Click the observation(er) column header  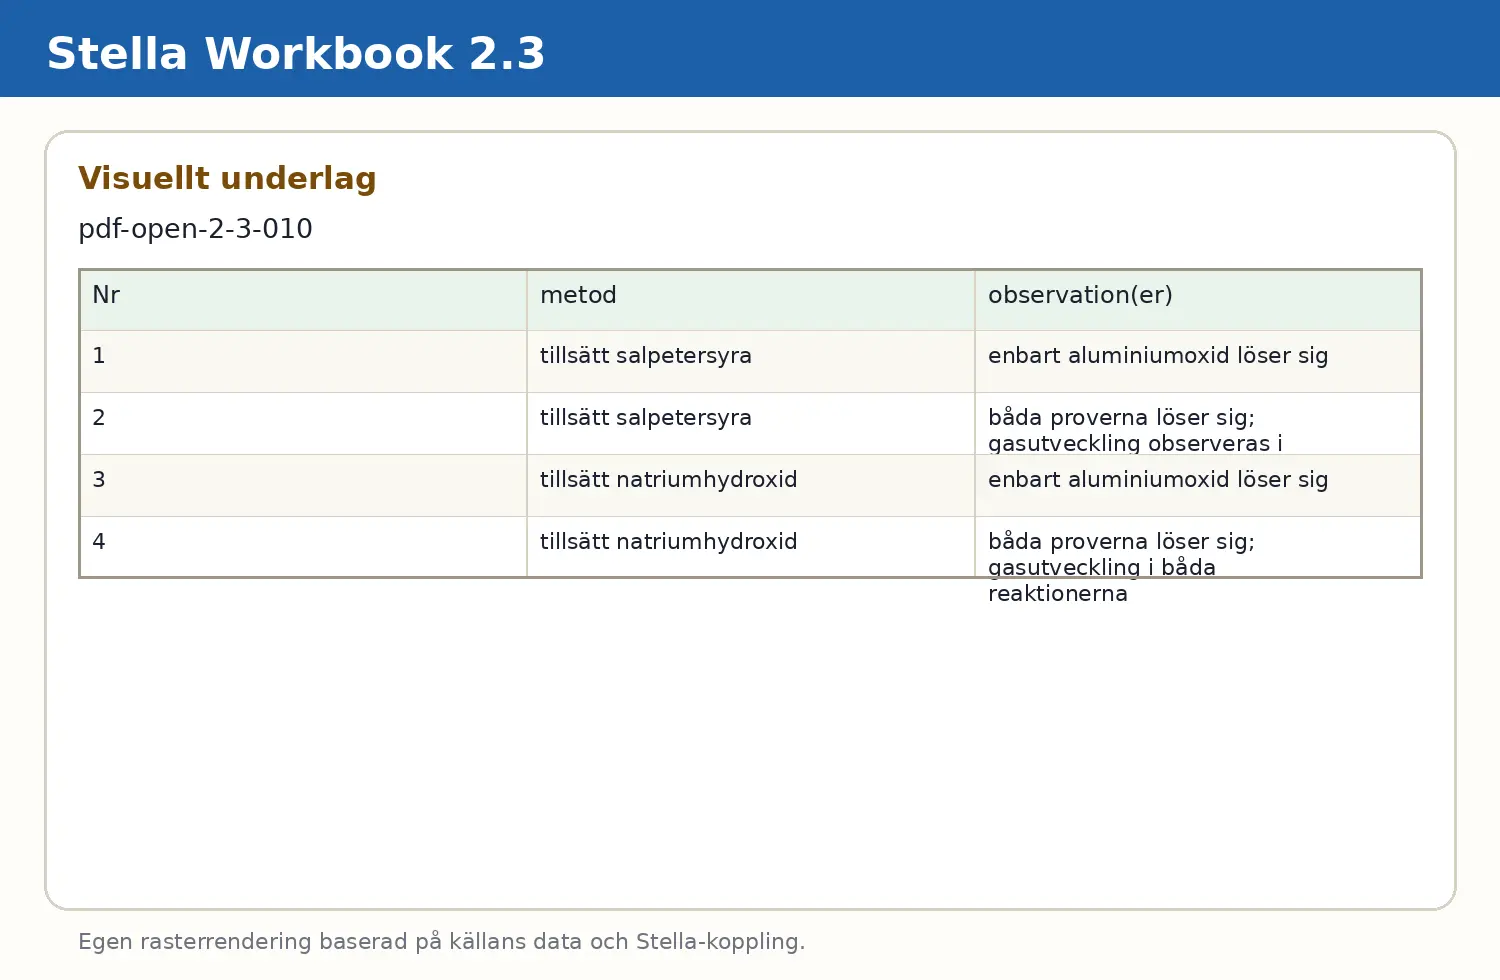coord(1198,300)
